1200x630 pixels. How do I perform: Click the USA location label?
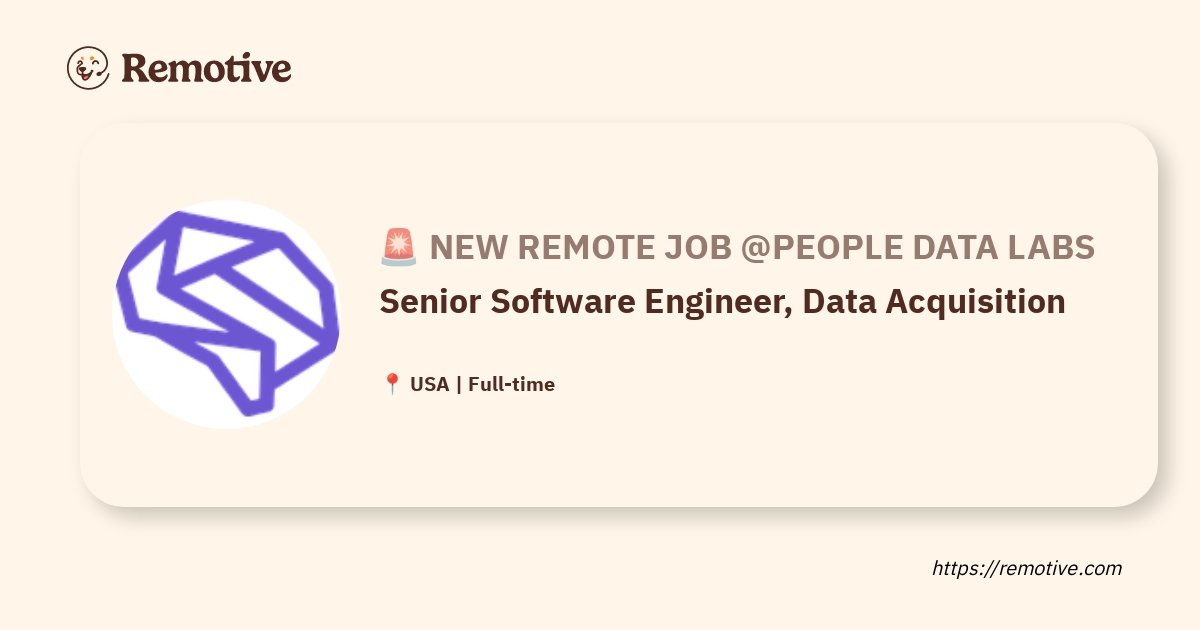tap(429, 384)
